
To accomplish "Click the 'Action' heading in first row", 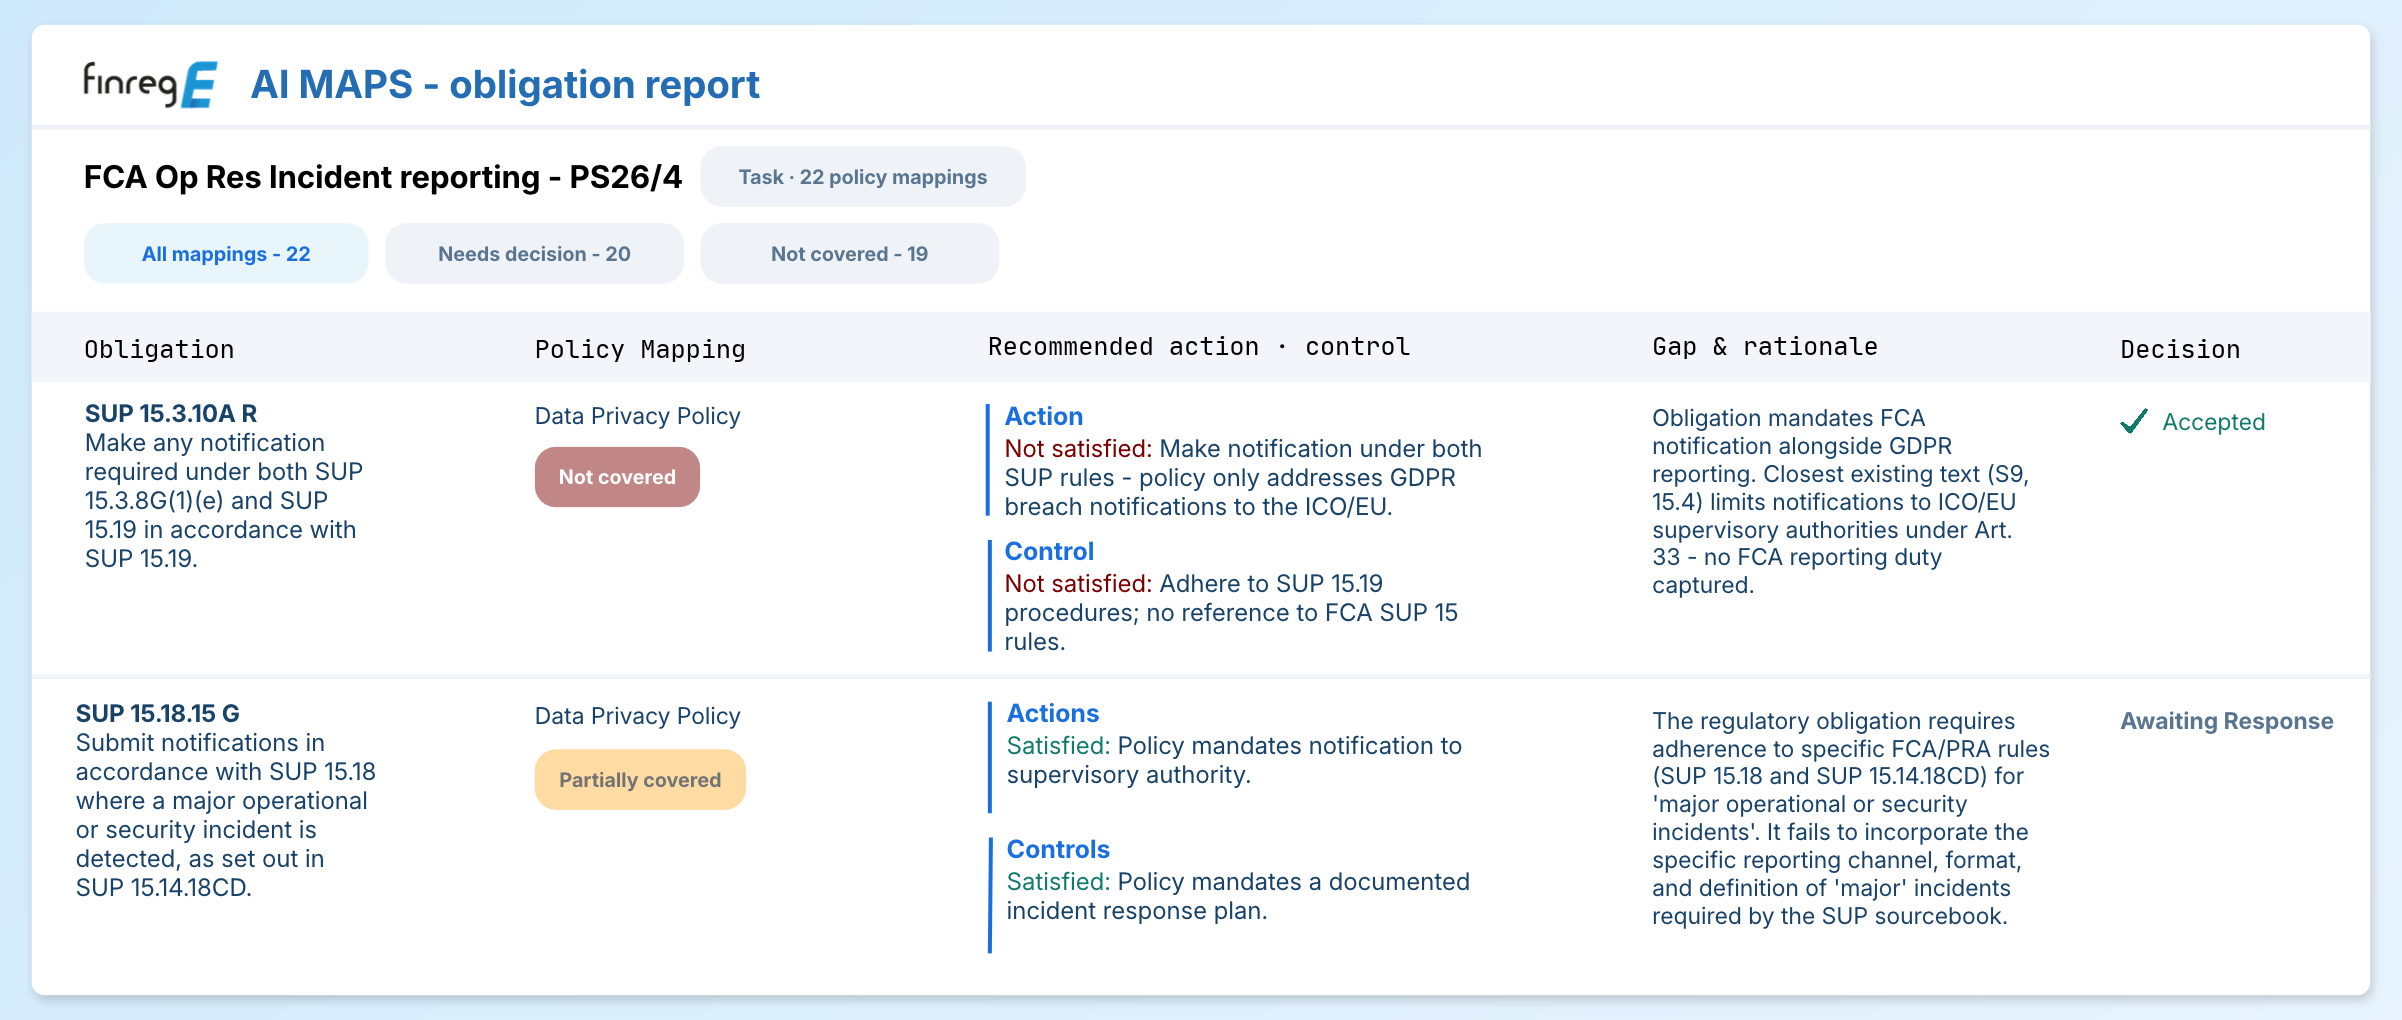I will coord(1043,416).
